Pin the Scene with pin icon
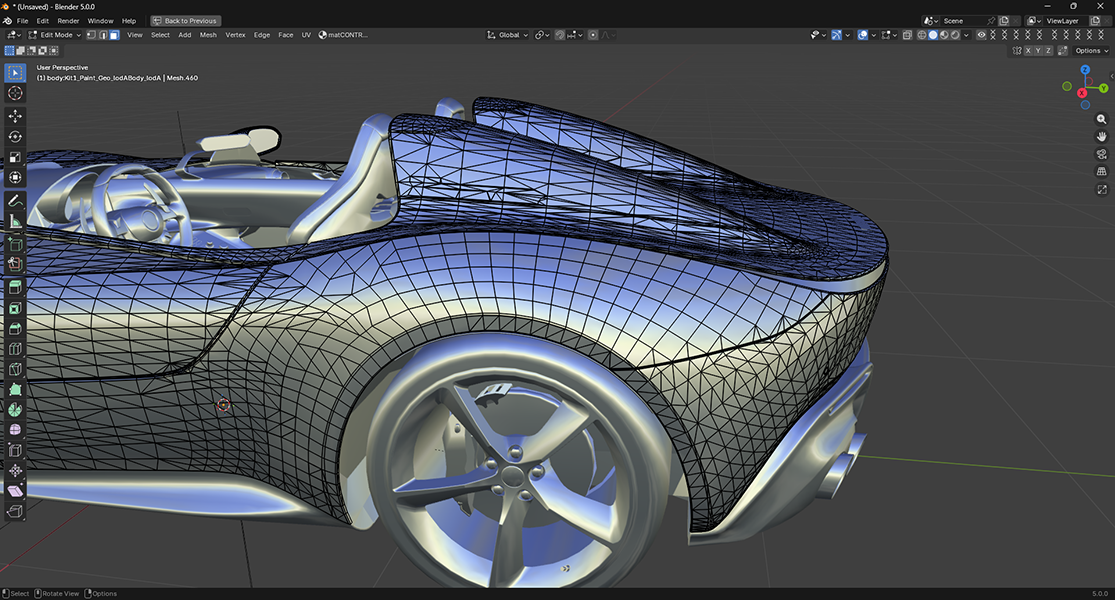Screen dimensions: 1115x600 tap(991, 21)
